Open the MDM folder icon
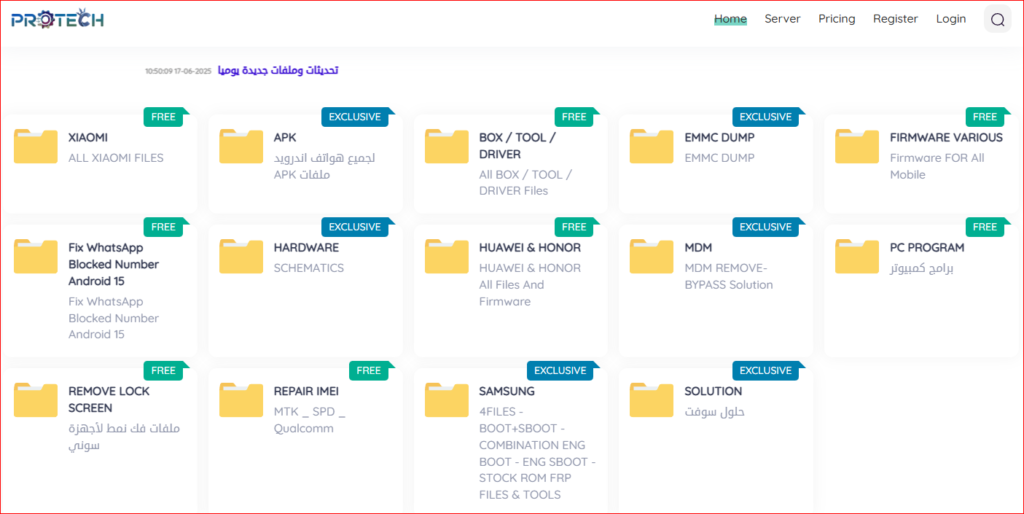The image size is (1024, 514). pos(652,256)
